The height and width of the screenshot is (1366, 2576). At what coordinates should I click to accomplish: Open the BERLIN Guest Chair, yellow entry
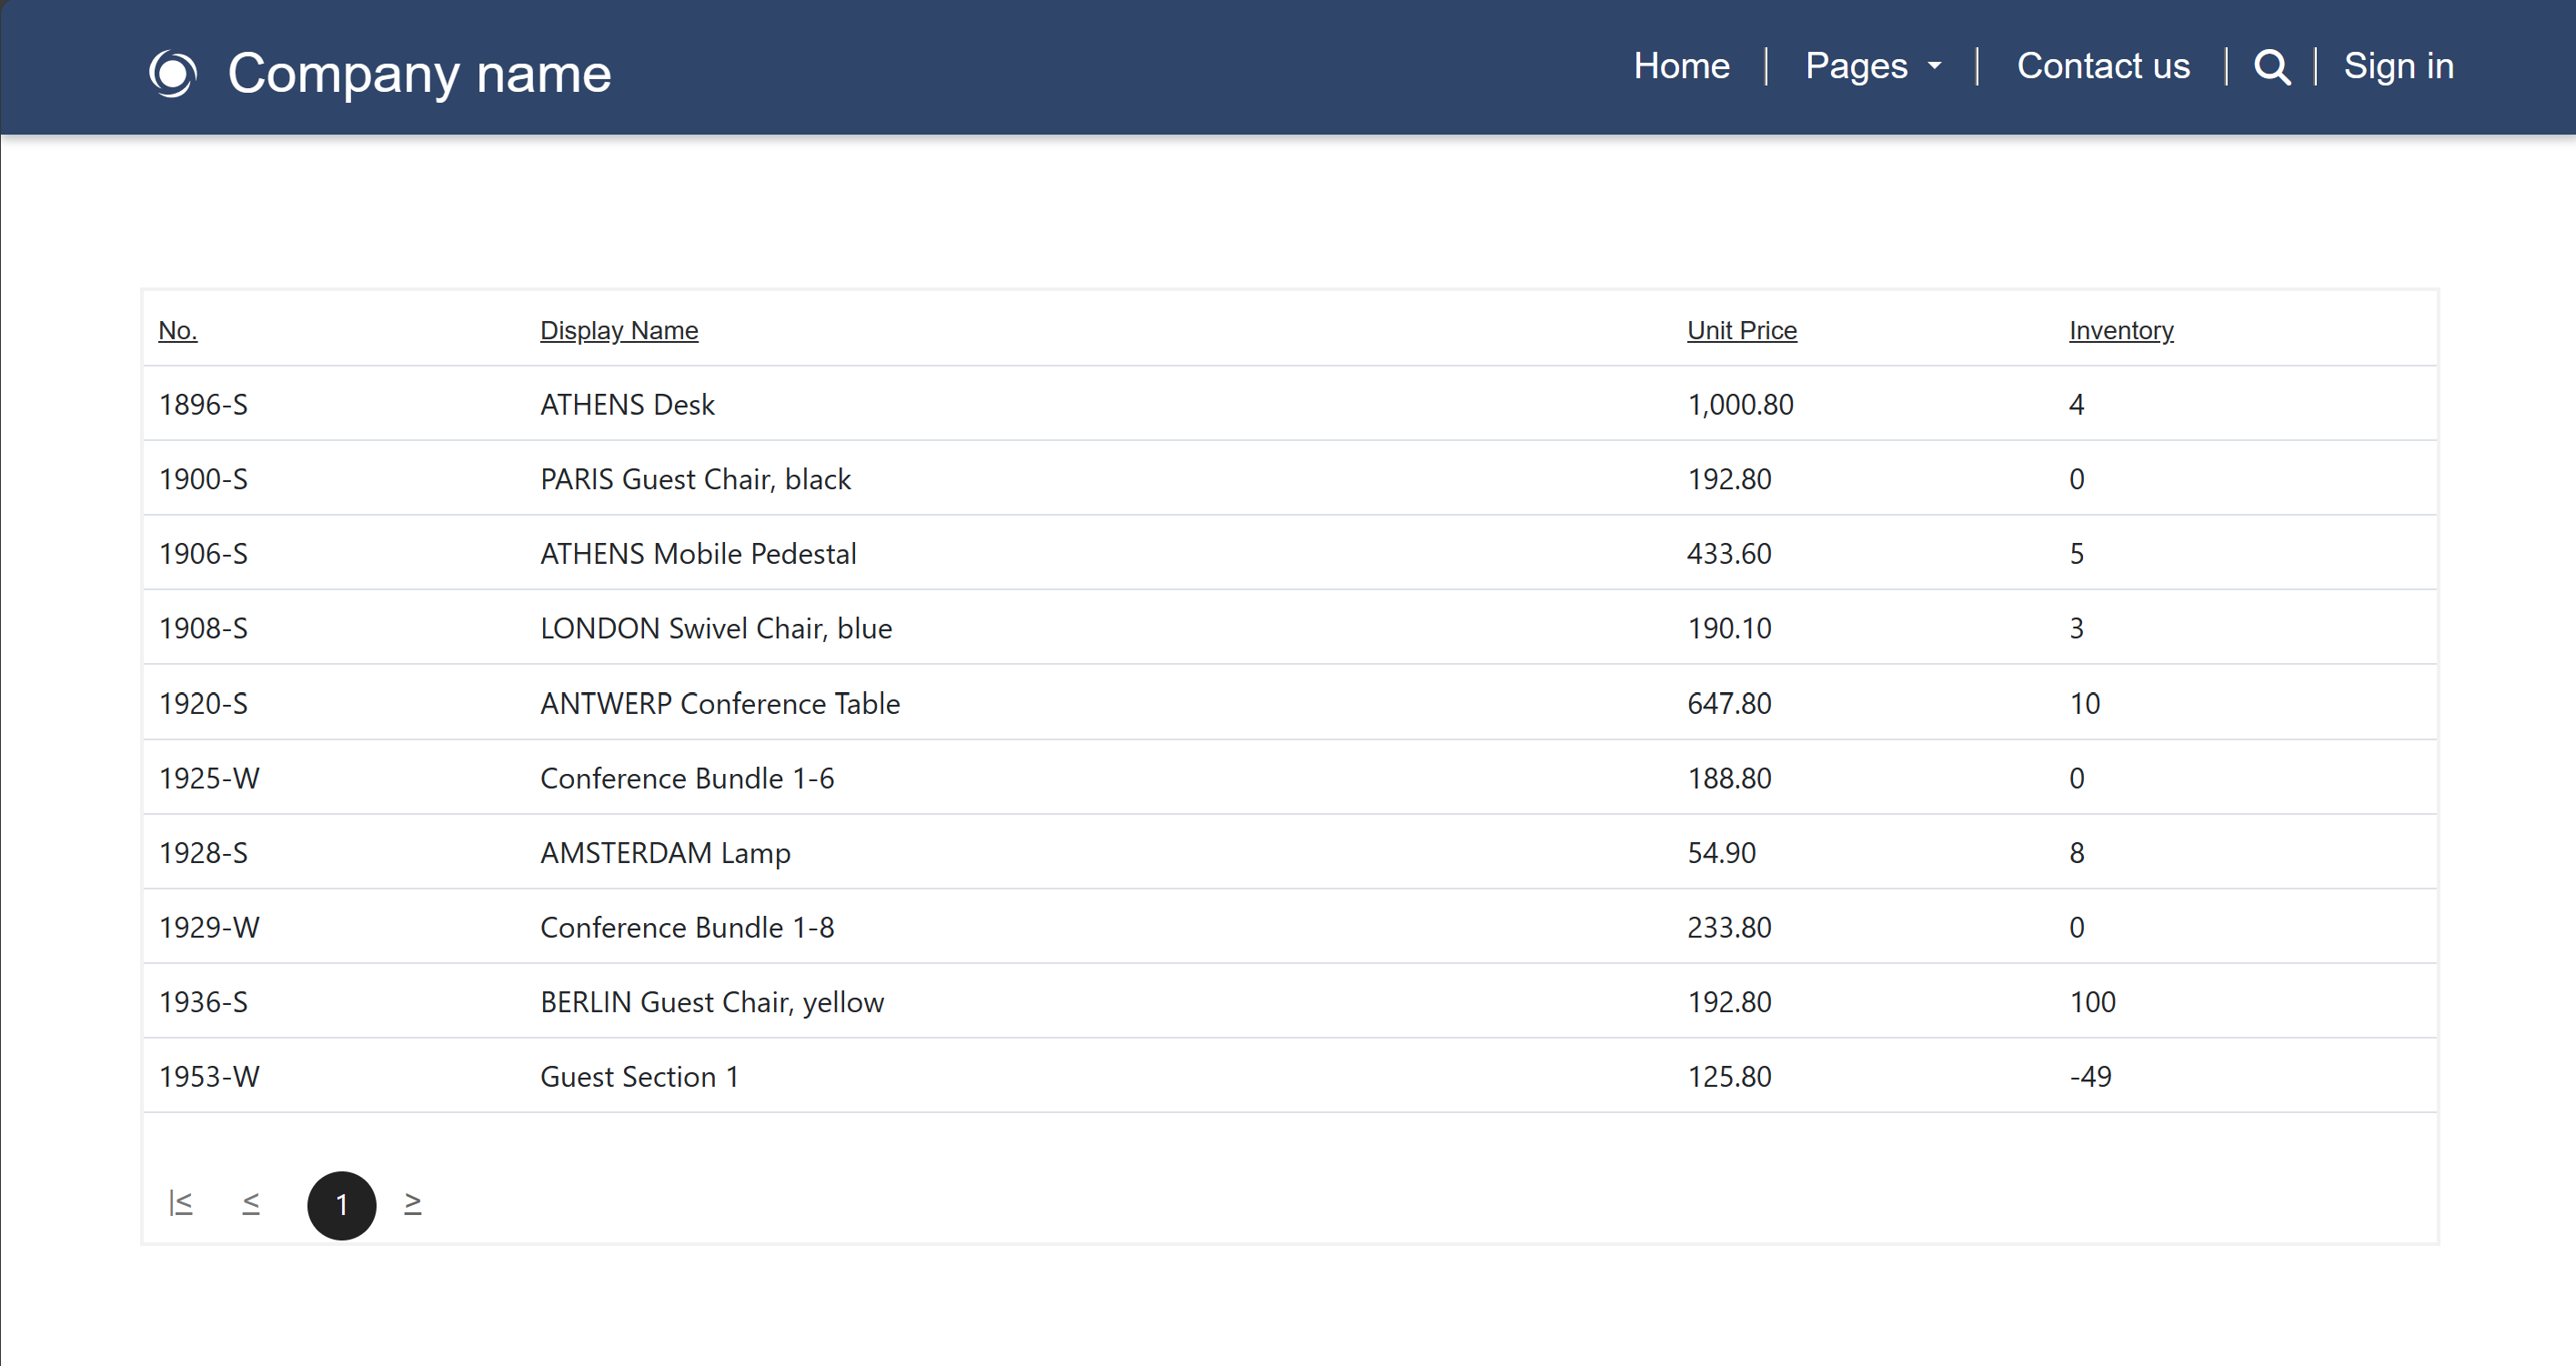tap(712, 1001)
